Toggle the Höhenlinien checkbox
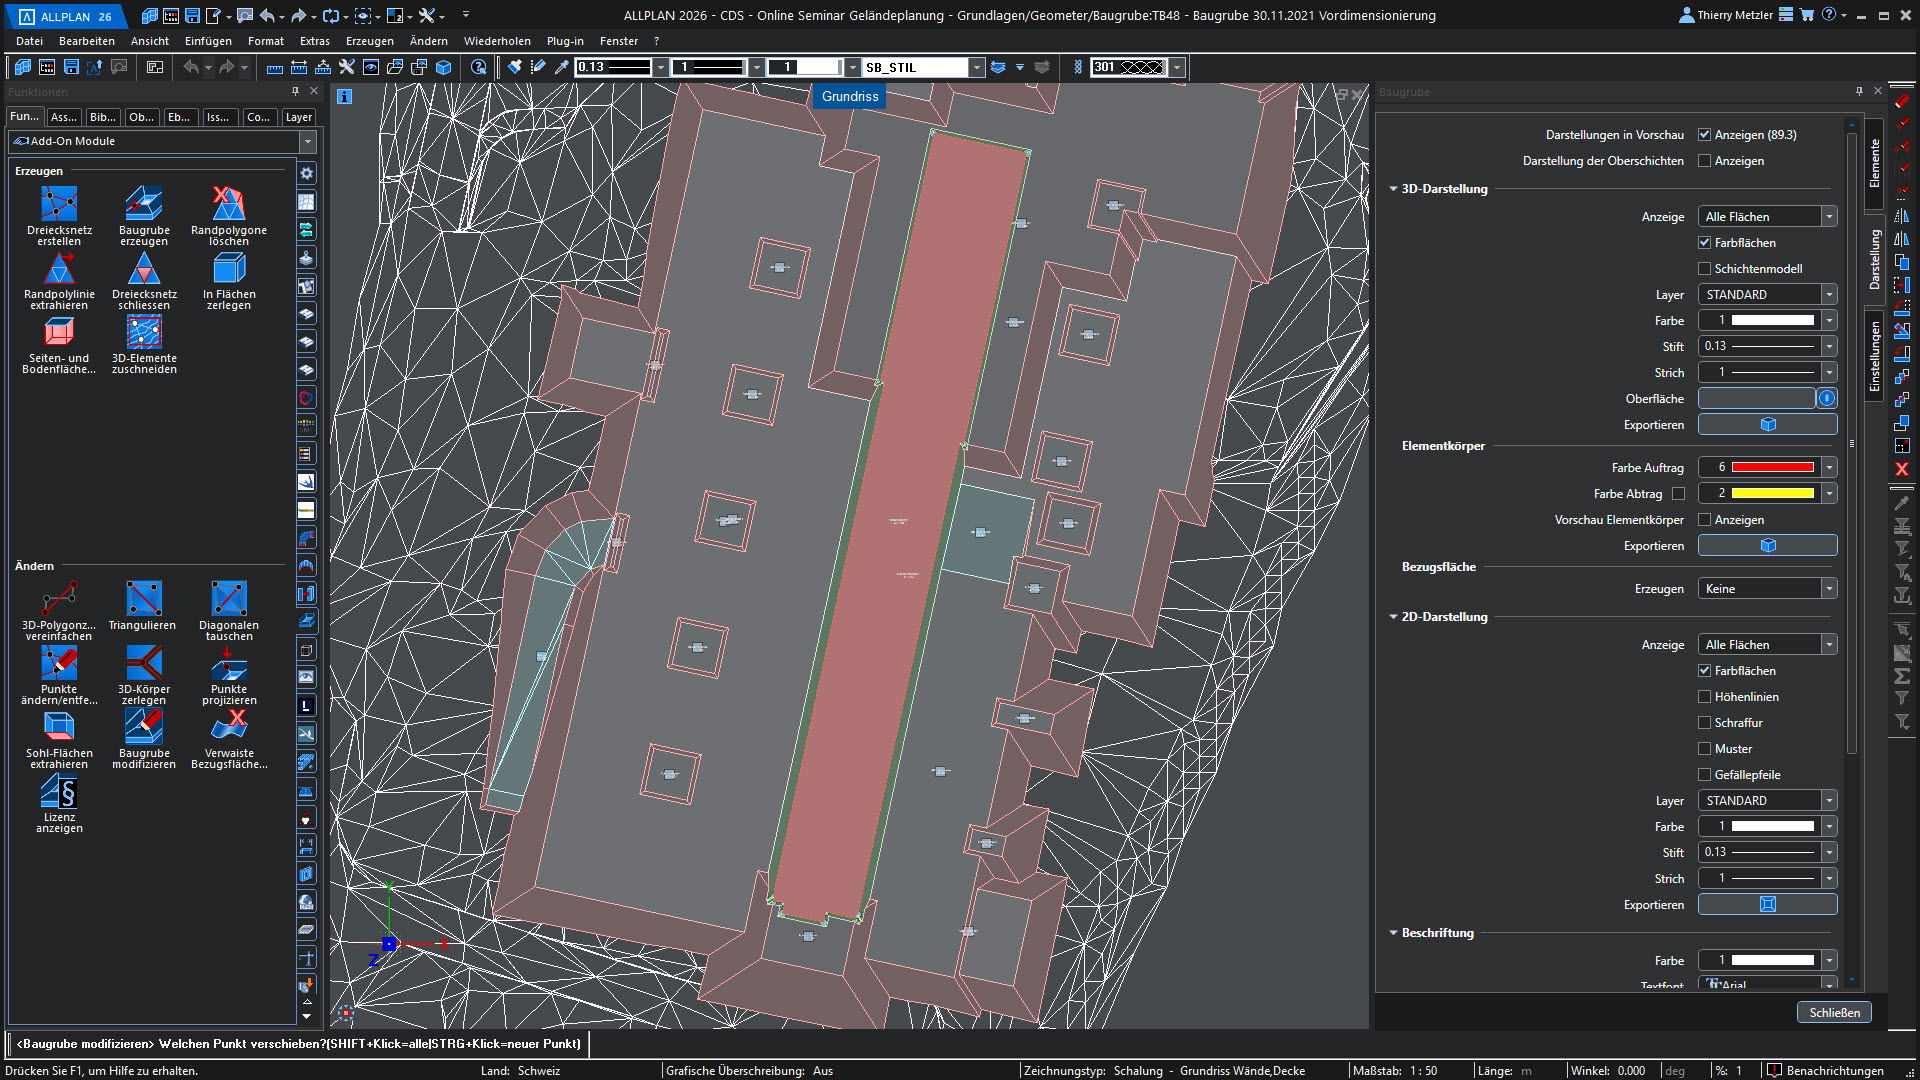 [1705, 697]
